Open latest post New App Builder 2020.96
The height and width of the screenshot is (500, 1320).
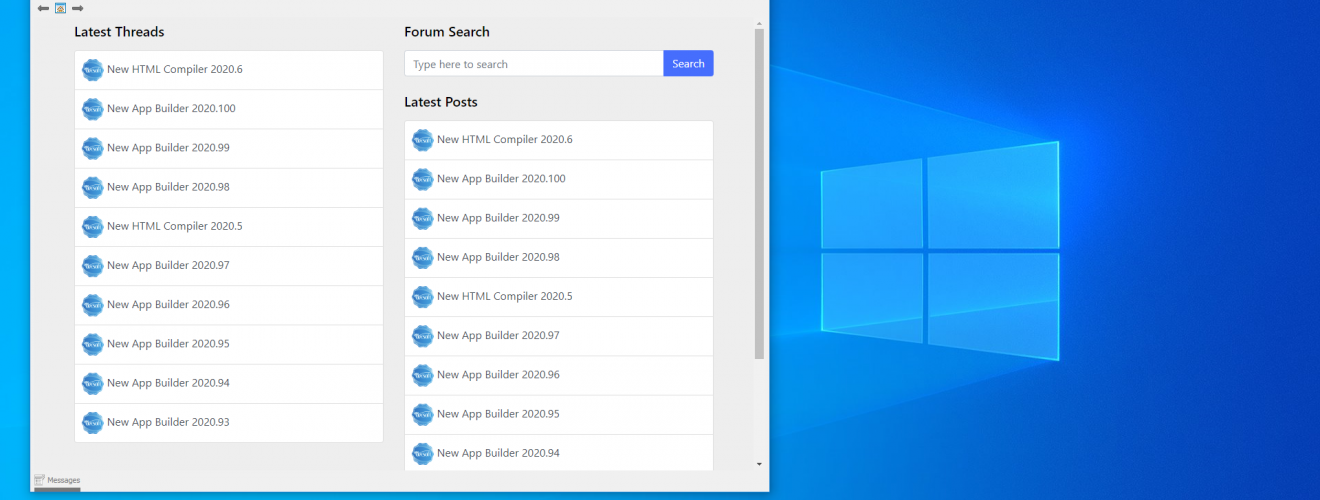point(498,375)
